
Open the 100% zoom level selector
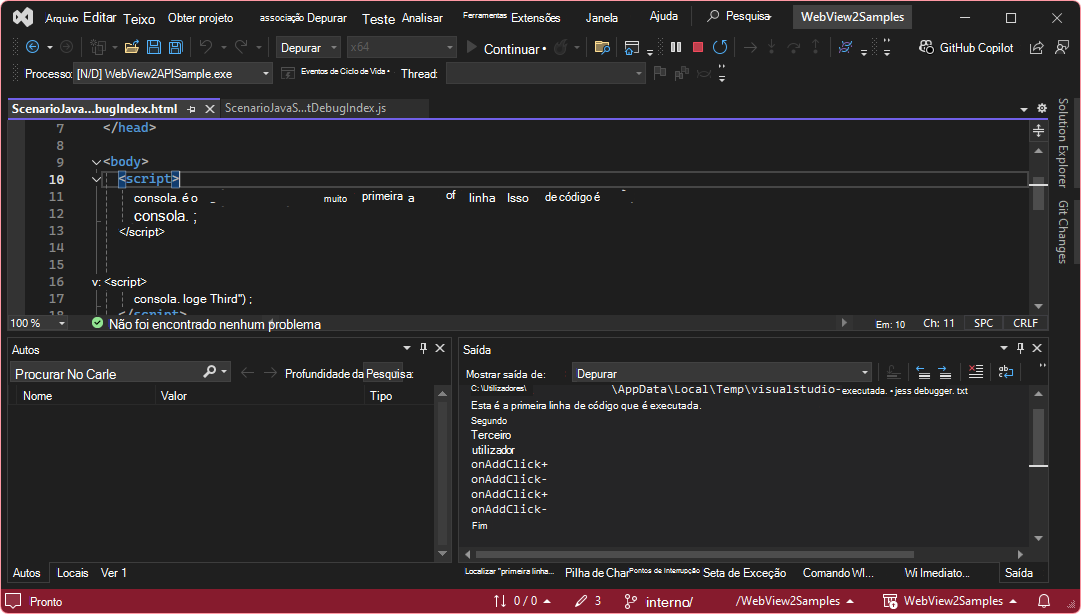37,323
